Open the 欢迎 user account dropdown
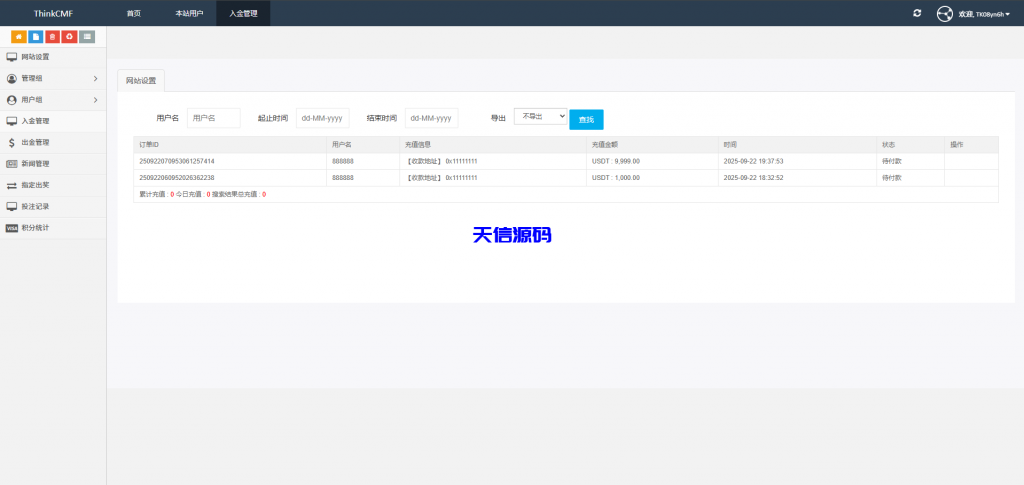The height and width of the screenshot is (485, 1024). pos(984,14)
